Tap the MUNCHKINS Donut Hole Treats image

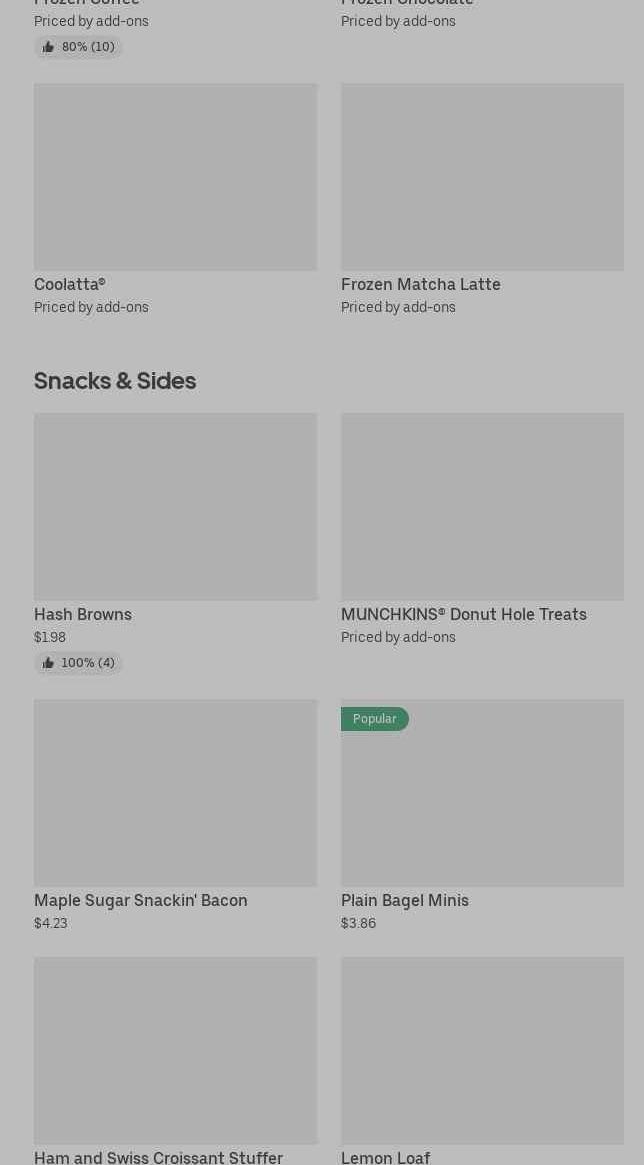[482, 507]
